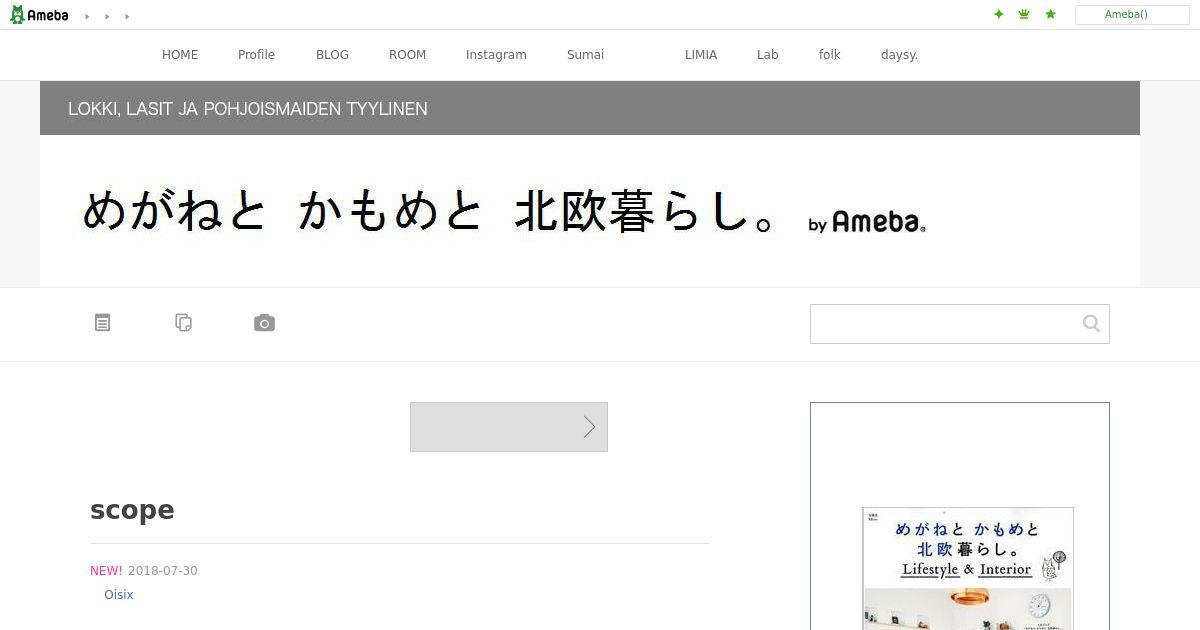
Task: Click the gray next-arrow button
Action: point(509,427)
